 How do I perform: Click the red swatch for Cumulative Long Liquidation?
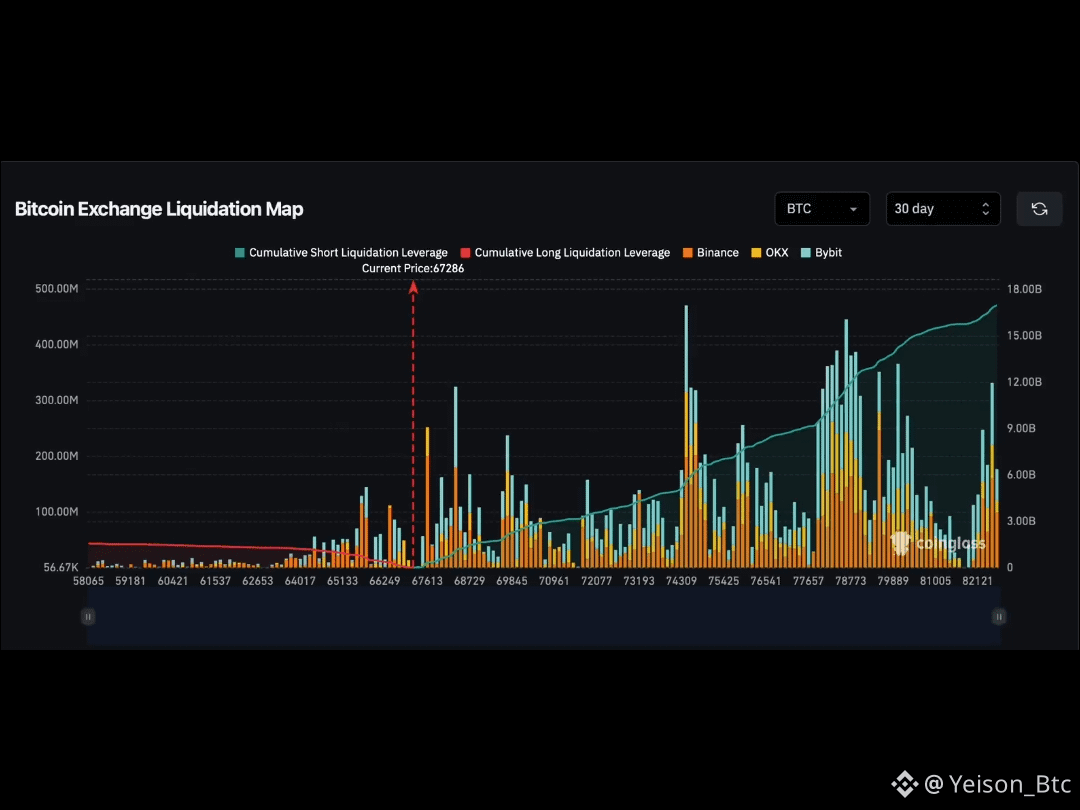tap(466, 253)
